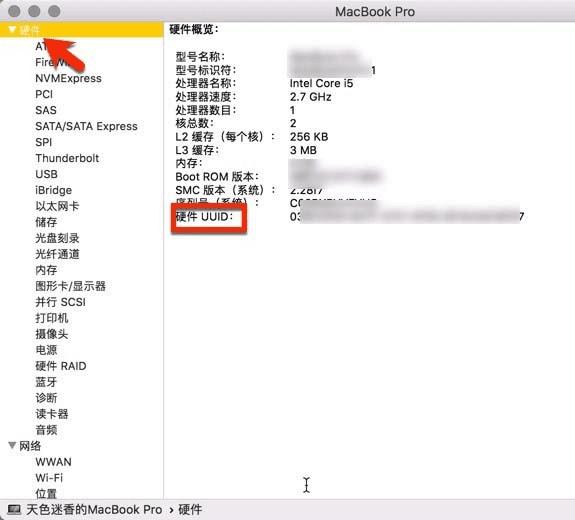Collapse the 硬件 disclosure triangle
The image size is (575, 520).
12,29
